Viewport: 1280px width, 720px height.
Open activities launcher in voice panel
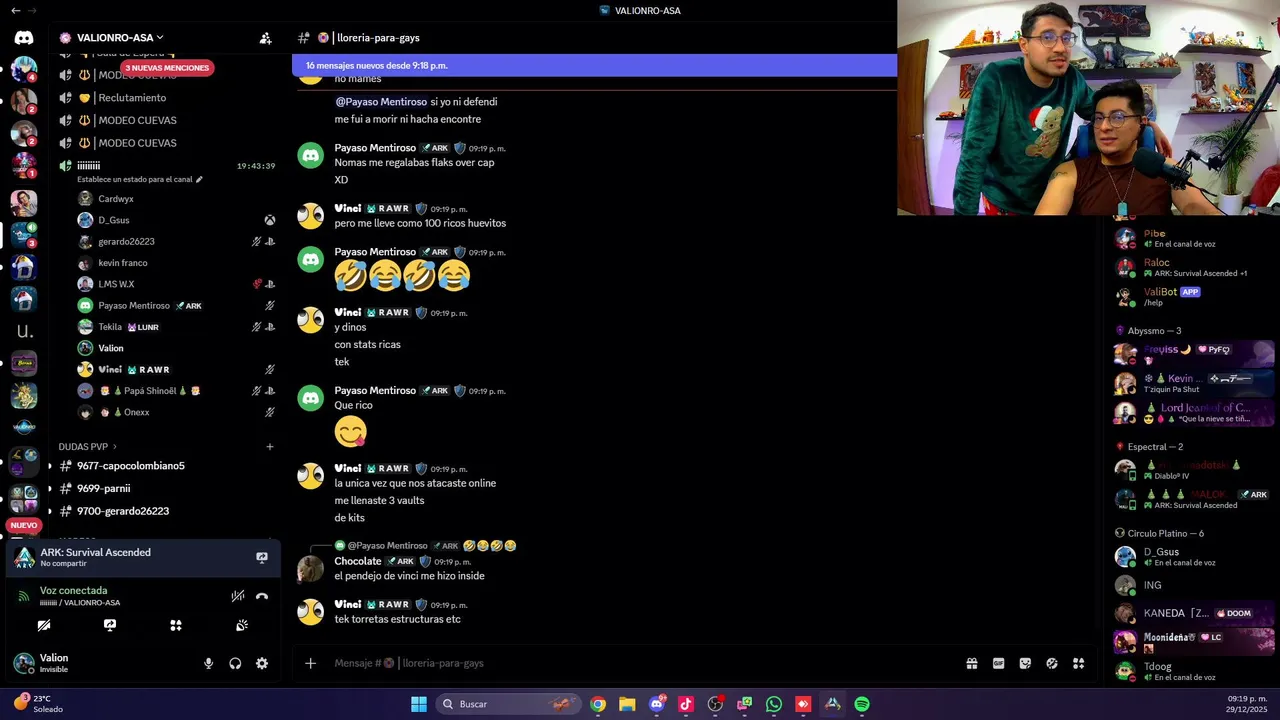coord(176,625)
